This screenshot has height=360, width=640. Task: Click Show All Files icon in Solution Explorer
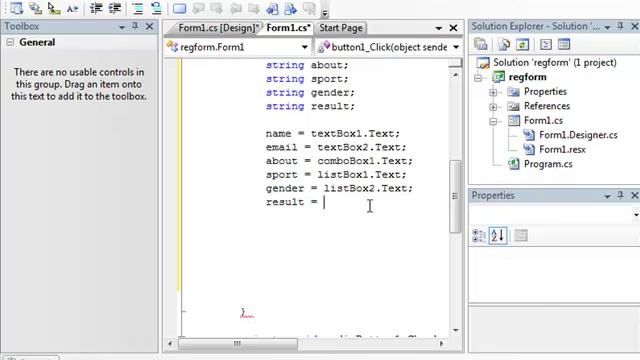504,44
